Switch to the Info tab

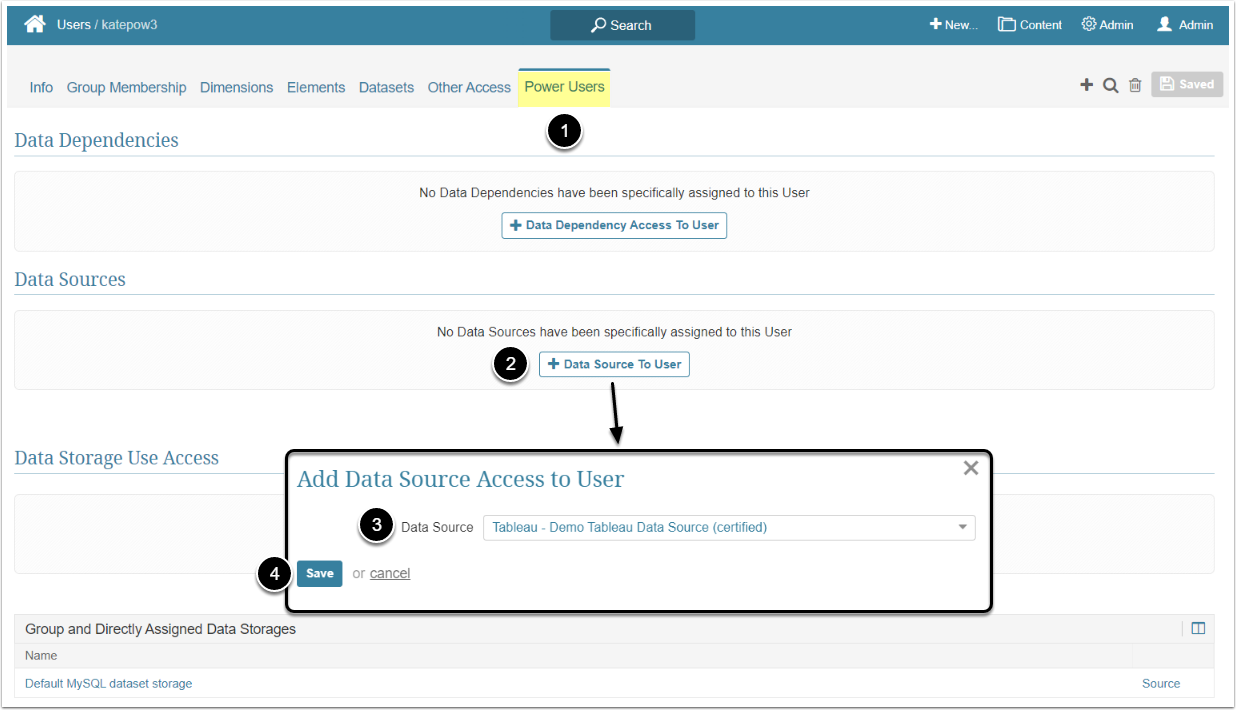click(41, 88)
